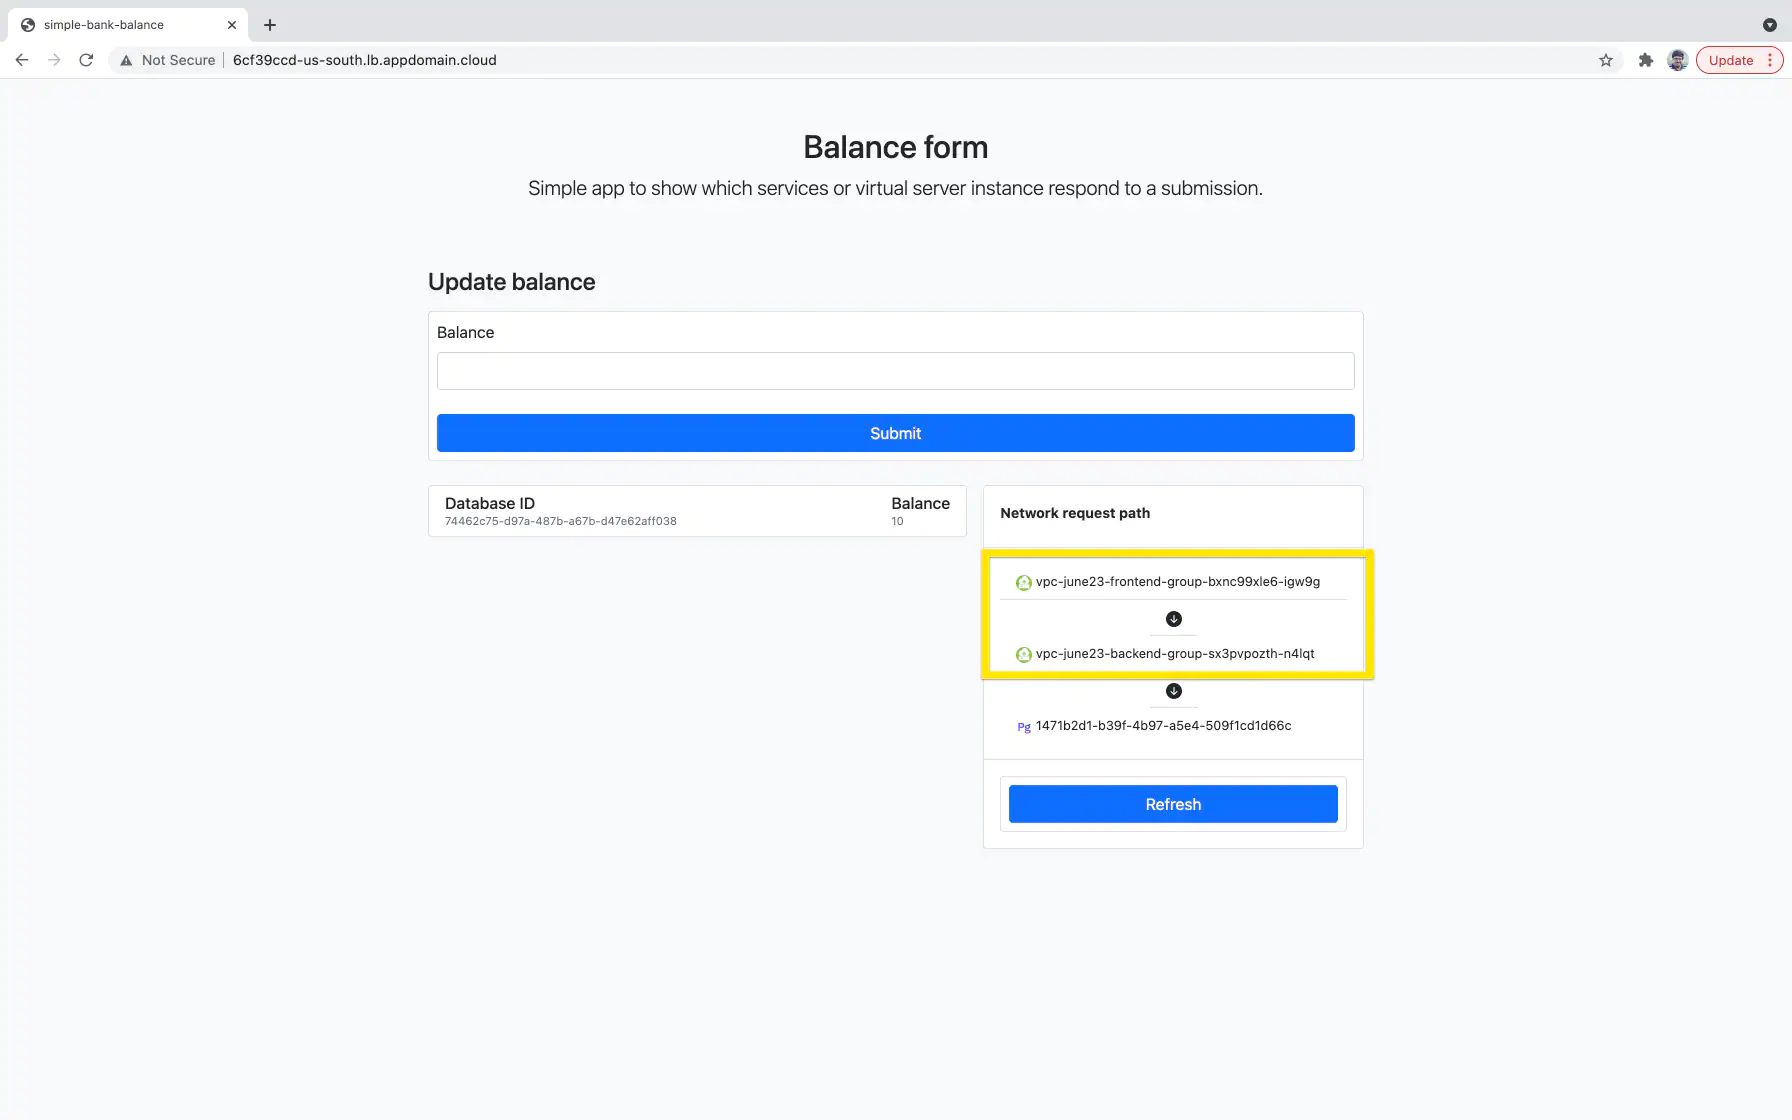
Task: Reload the page with refresh icon
Action: [86, 60]
